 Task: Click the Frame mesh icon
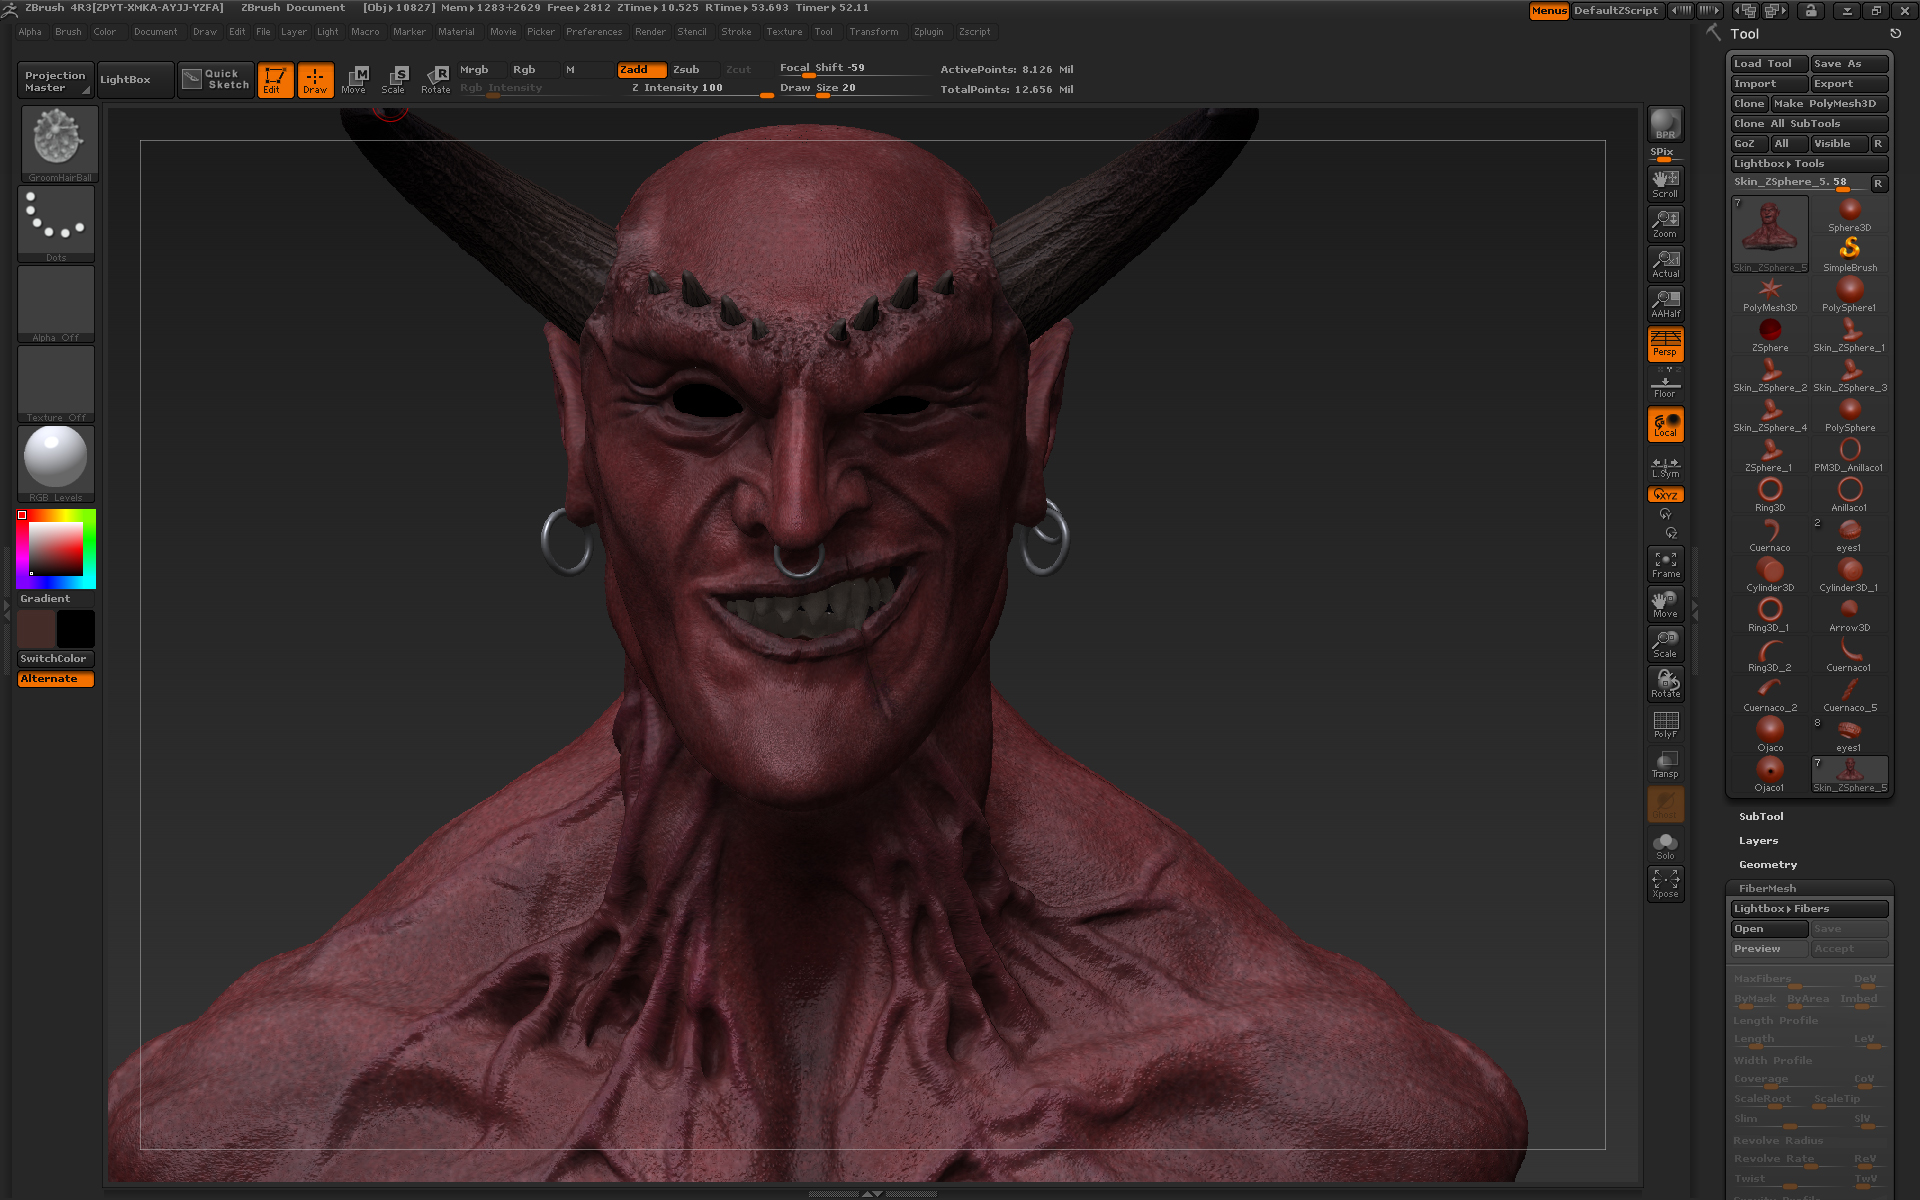(x=1665, y=564)
